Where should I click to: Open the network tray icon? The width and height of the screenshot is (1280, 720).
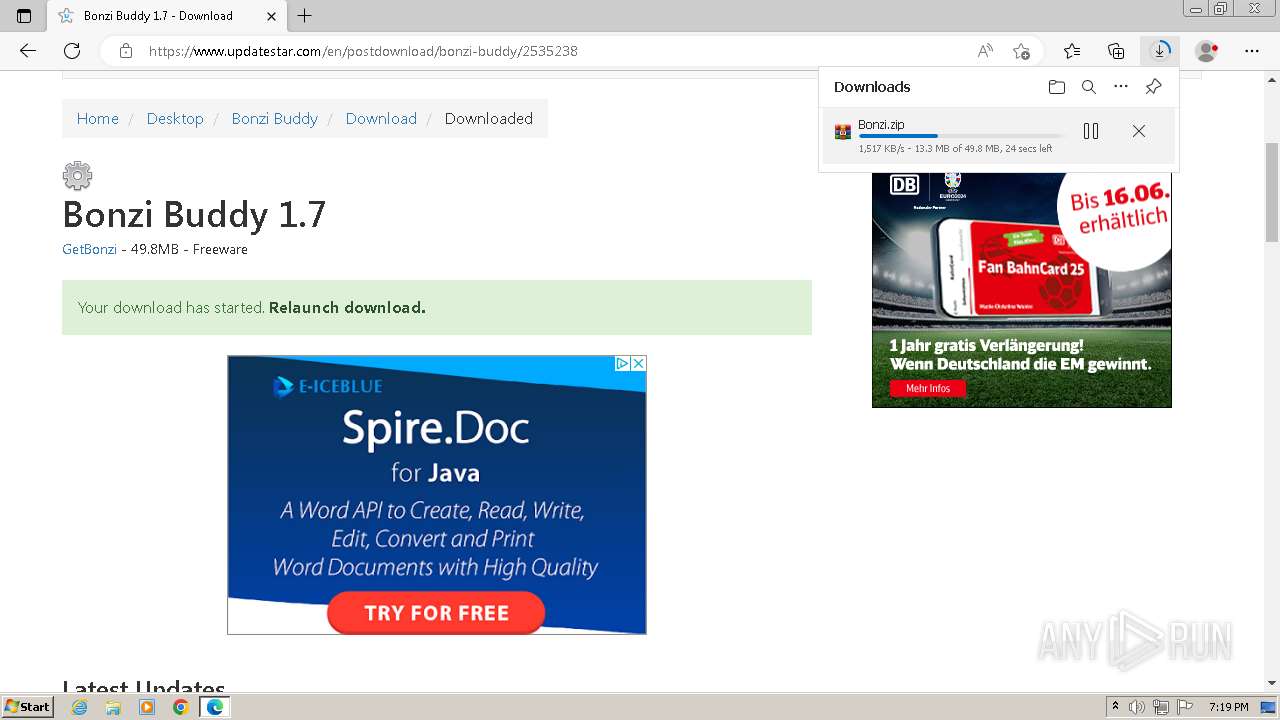[1161, 707]
